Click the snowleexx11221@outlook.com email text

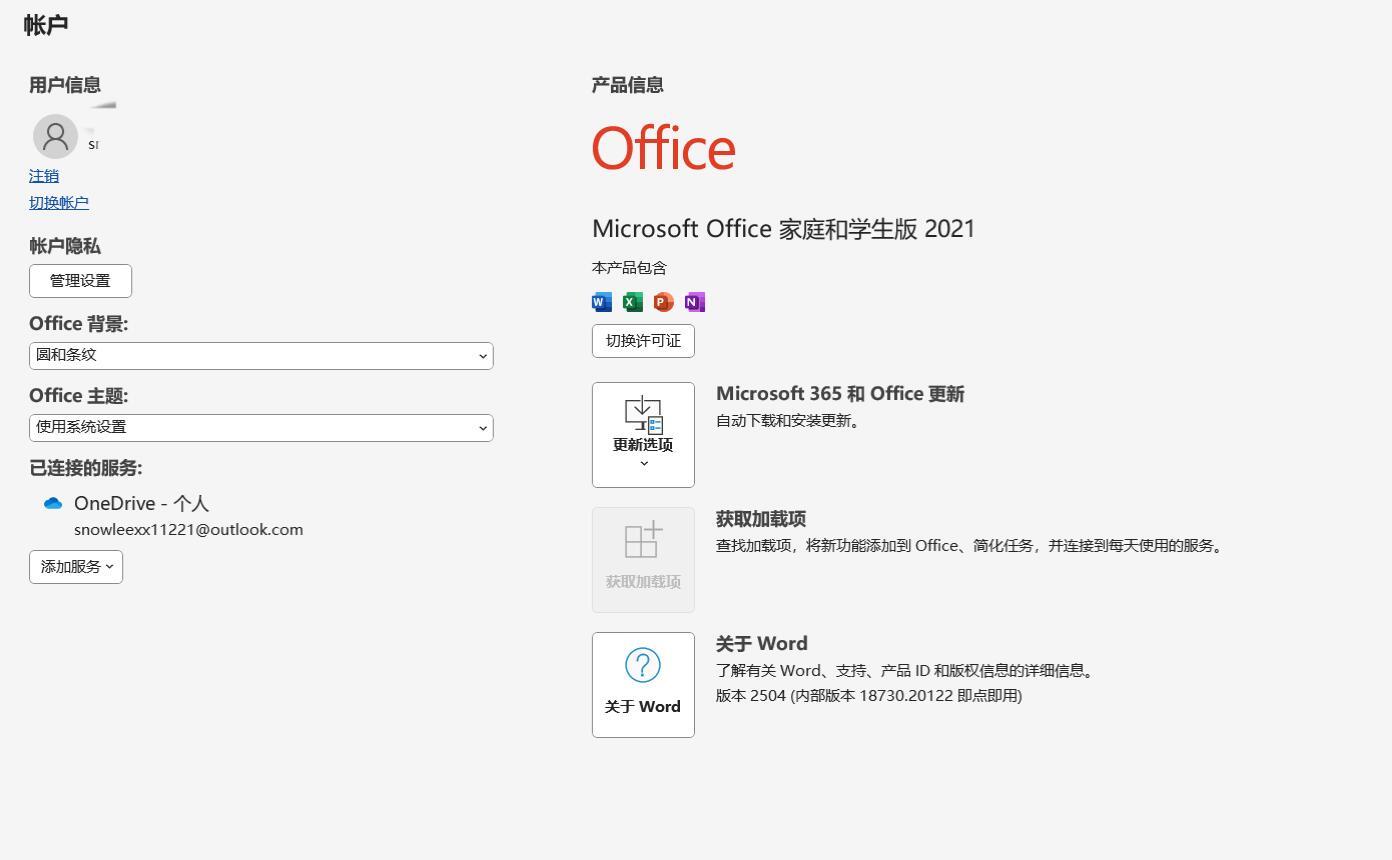pos(188,529)
